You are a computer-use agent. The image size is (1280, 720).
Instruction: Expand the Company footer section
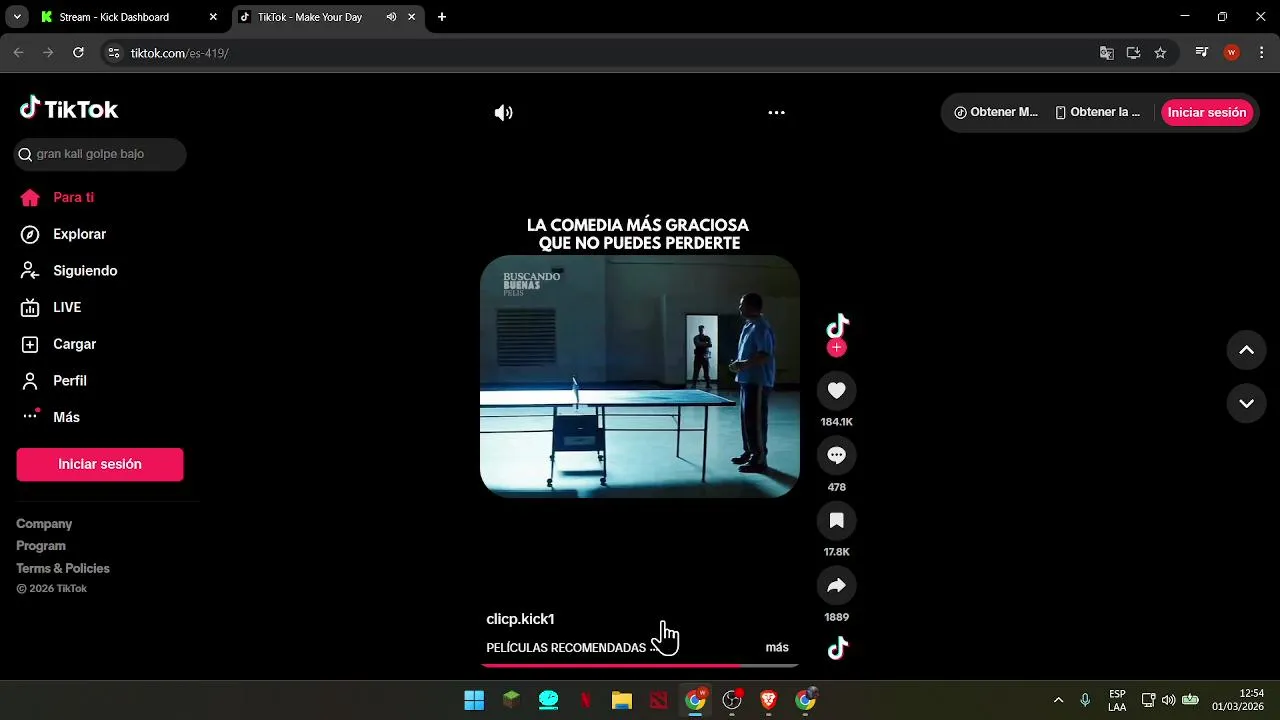point(44,524)
